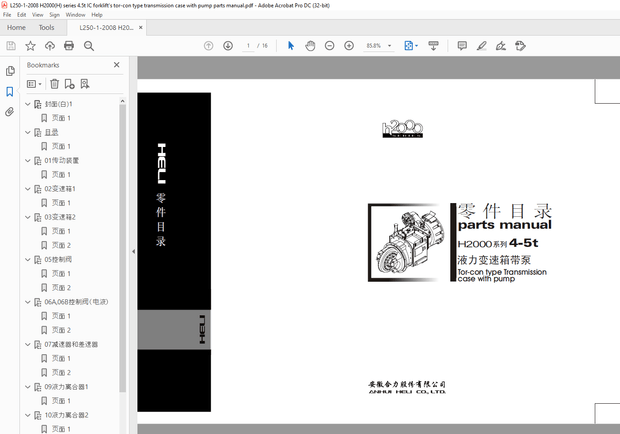Add a comment with speech bubble icon

tap(462, 46)
